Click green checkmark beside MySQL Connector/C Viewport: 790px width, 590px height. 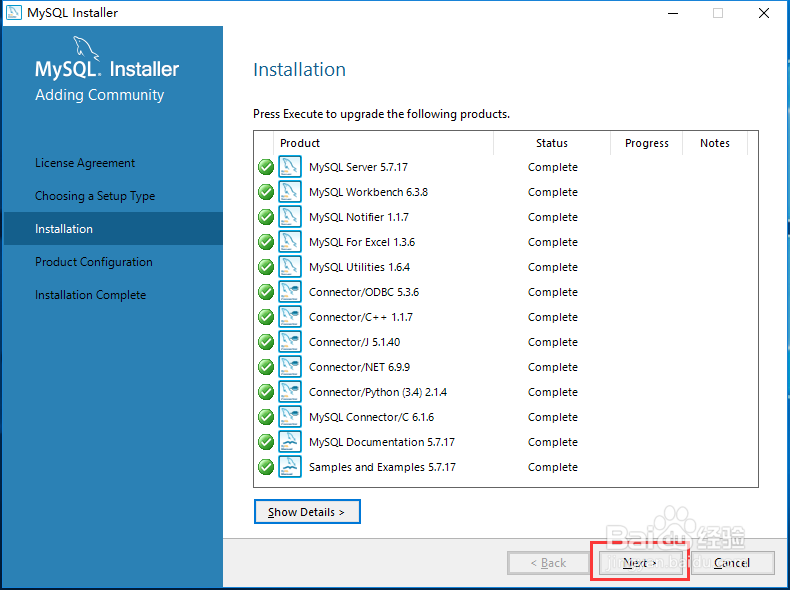[x=266, y=417]
